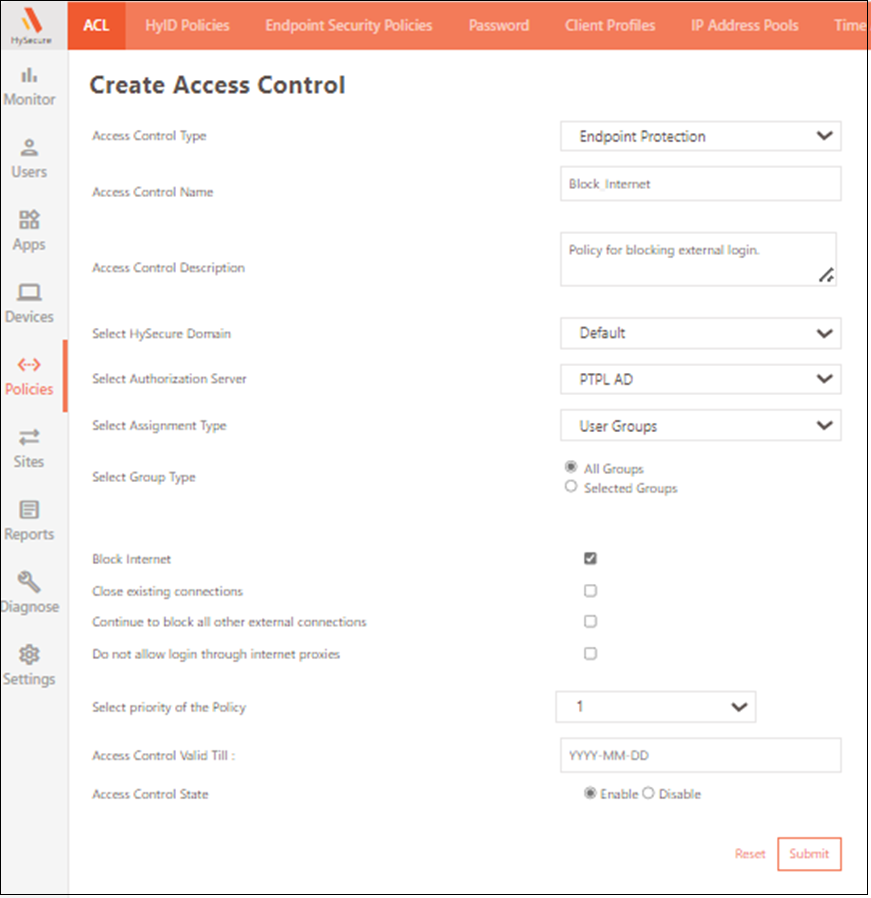
Task: Open the Reports sidebar icon
Action: [29, 511]
